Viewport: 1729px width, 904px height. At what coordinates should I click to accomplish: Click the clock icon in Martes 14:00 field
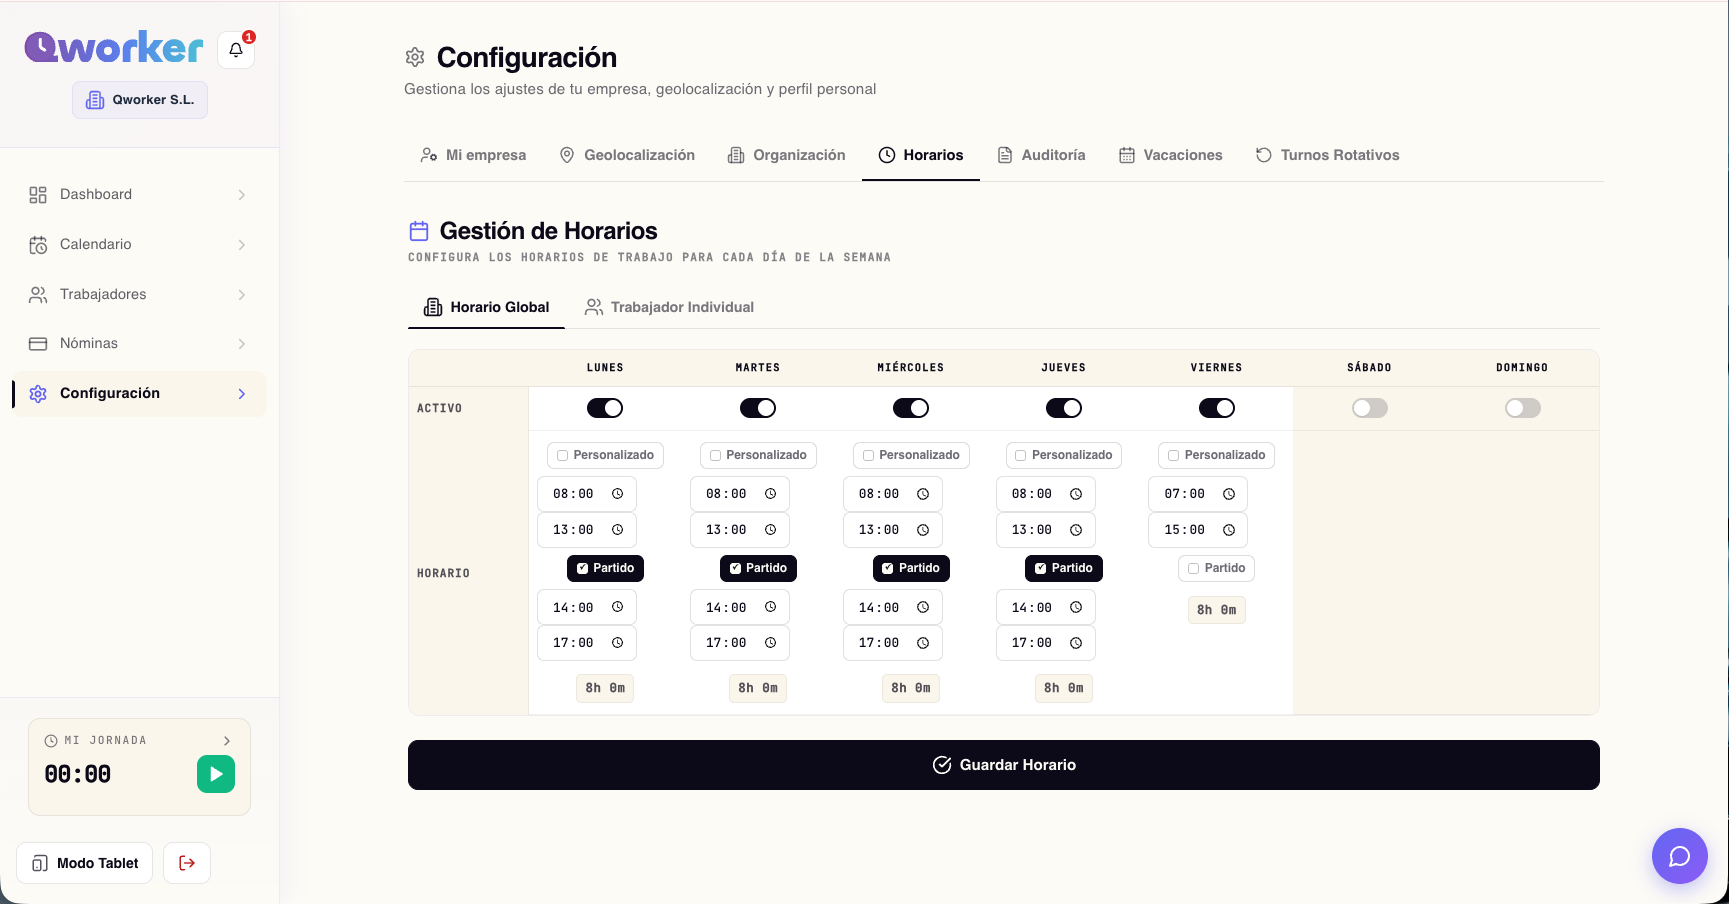coord(771,607)
